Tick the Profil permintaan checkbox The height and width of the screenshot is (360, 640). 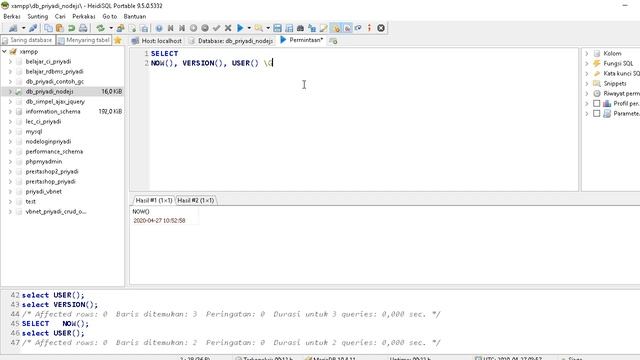[596, 104]
